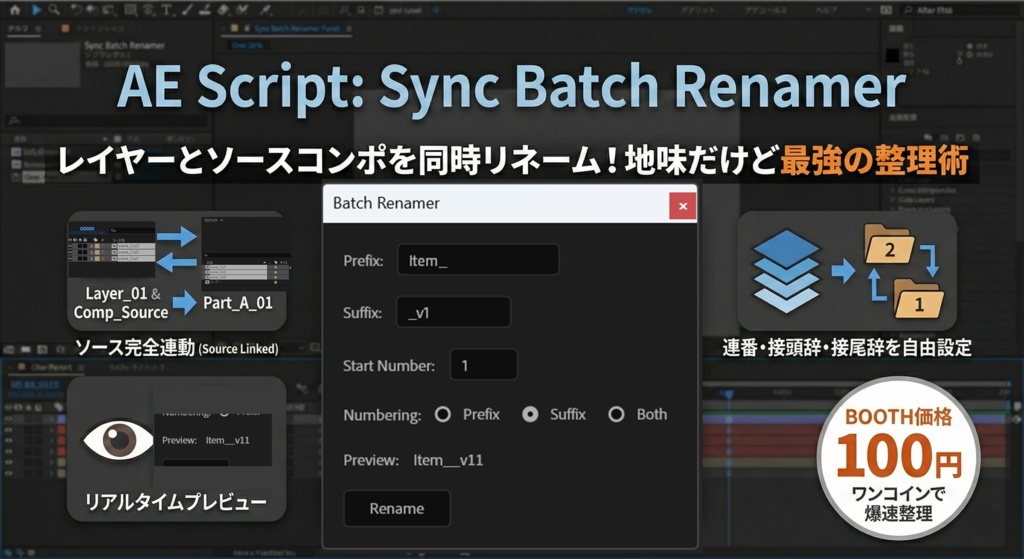This screenshot has height=559, width=1024.
Task: Open the first workspace tab highlighted in blue
Action: (640, 10)
